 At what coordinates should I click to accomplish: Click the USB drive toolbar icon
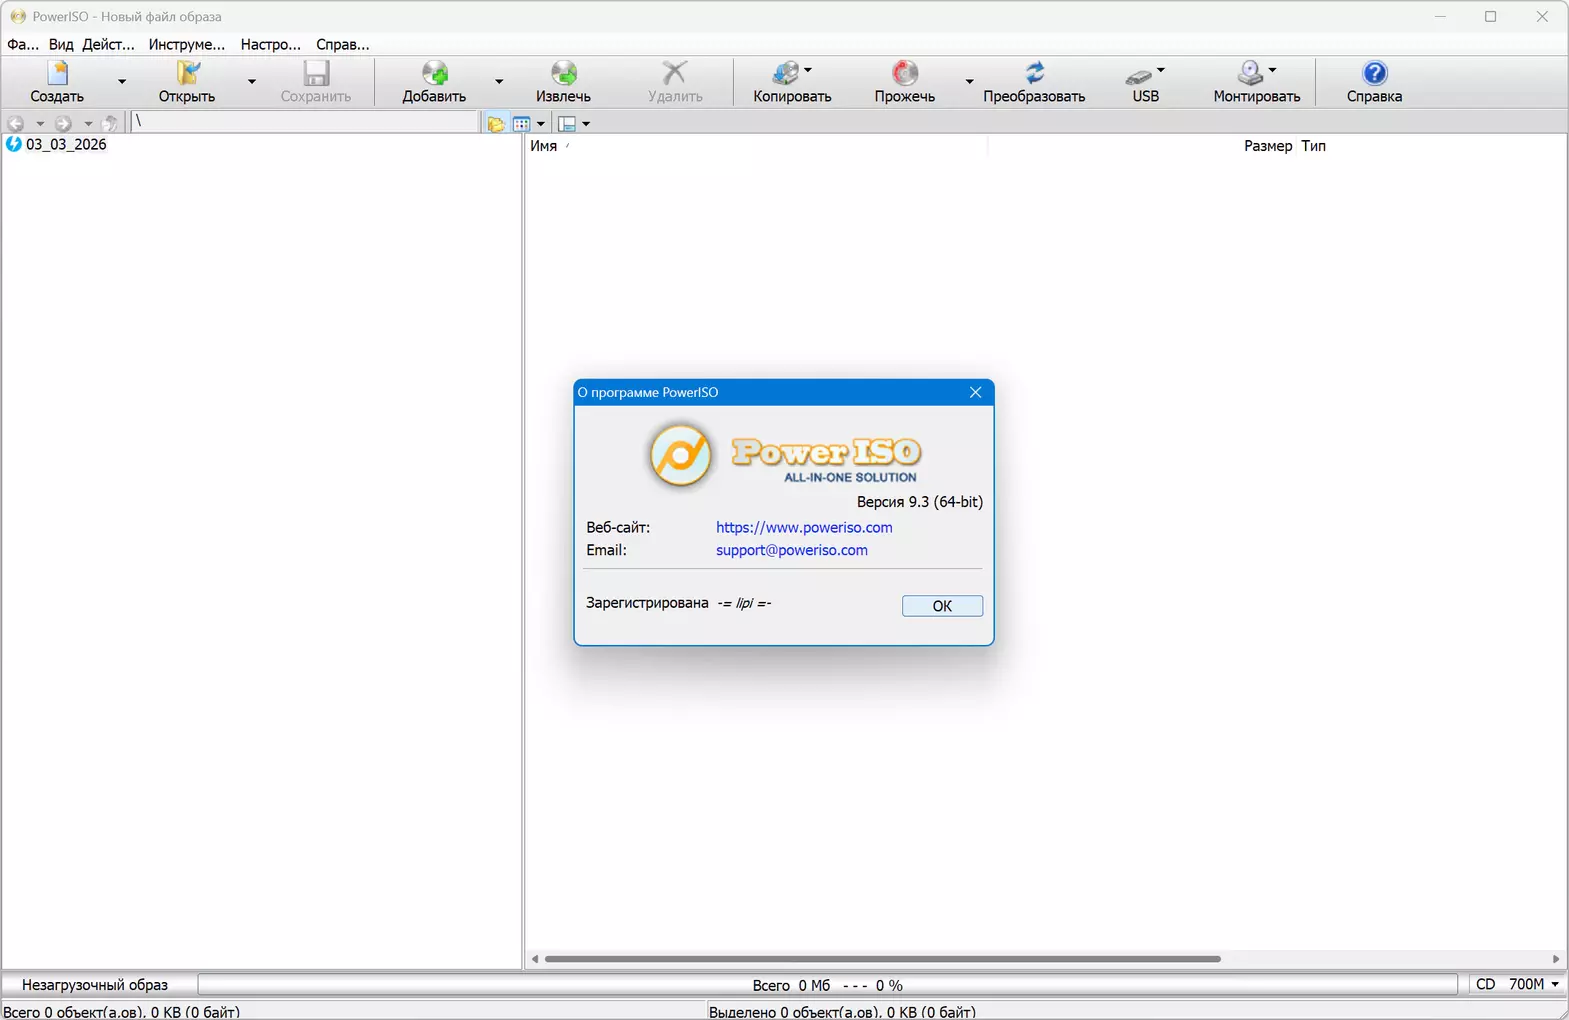(x=1139, y=75)
